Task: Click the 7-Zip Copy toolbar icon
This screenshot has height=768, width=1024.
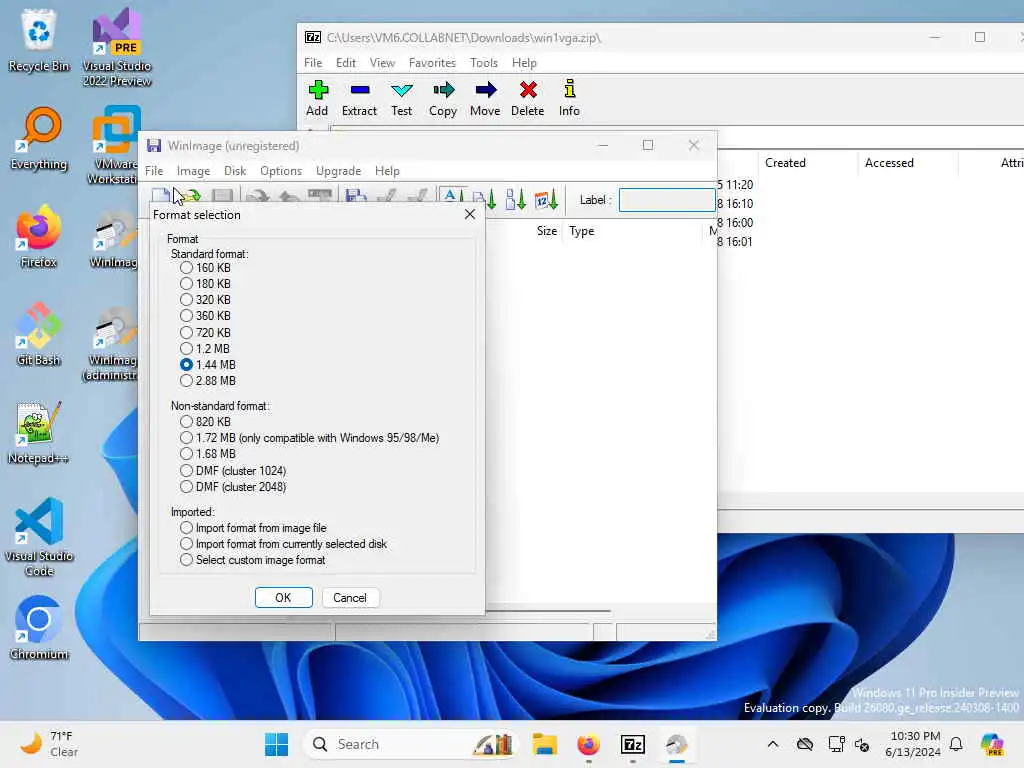Action: pyautogui.click(x=443, y=98)
